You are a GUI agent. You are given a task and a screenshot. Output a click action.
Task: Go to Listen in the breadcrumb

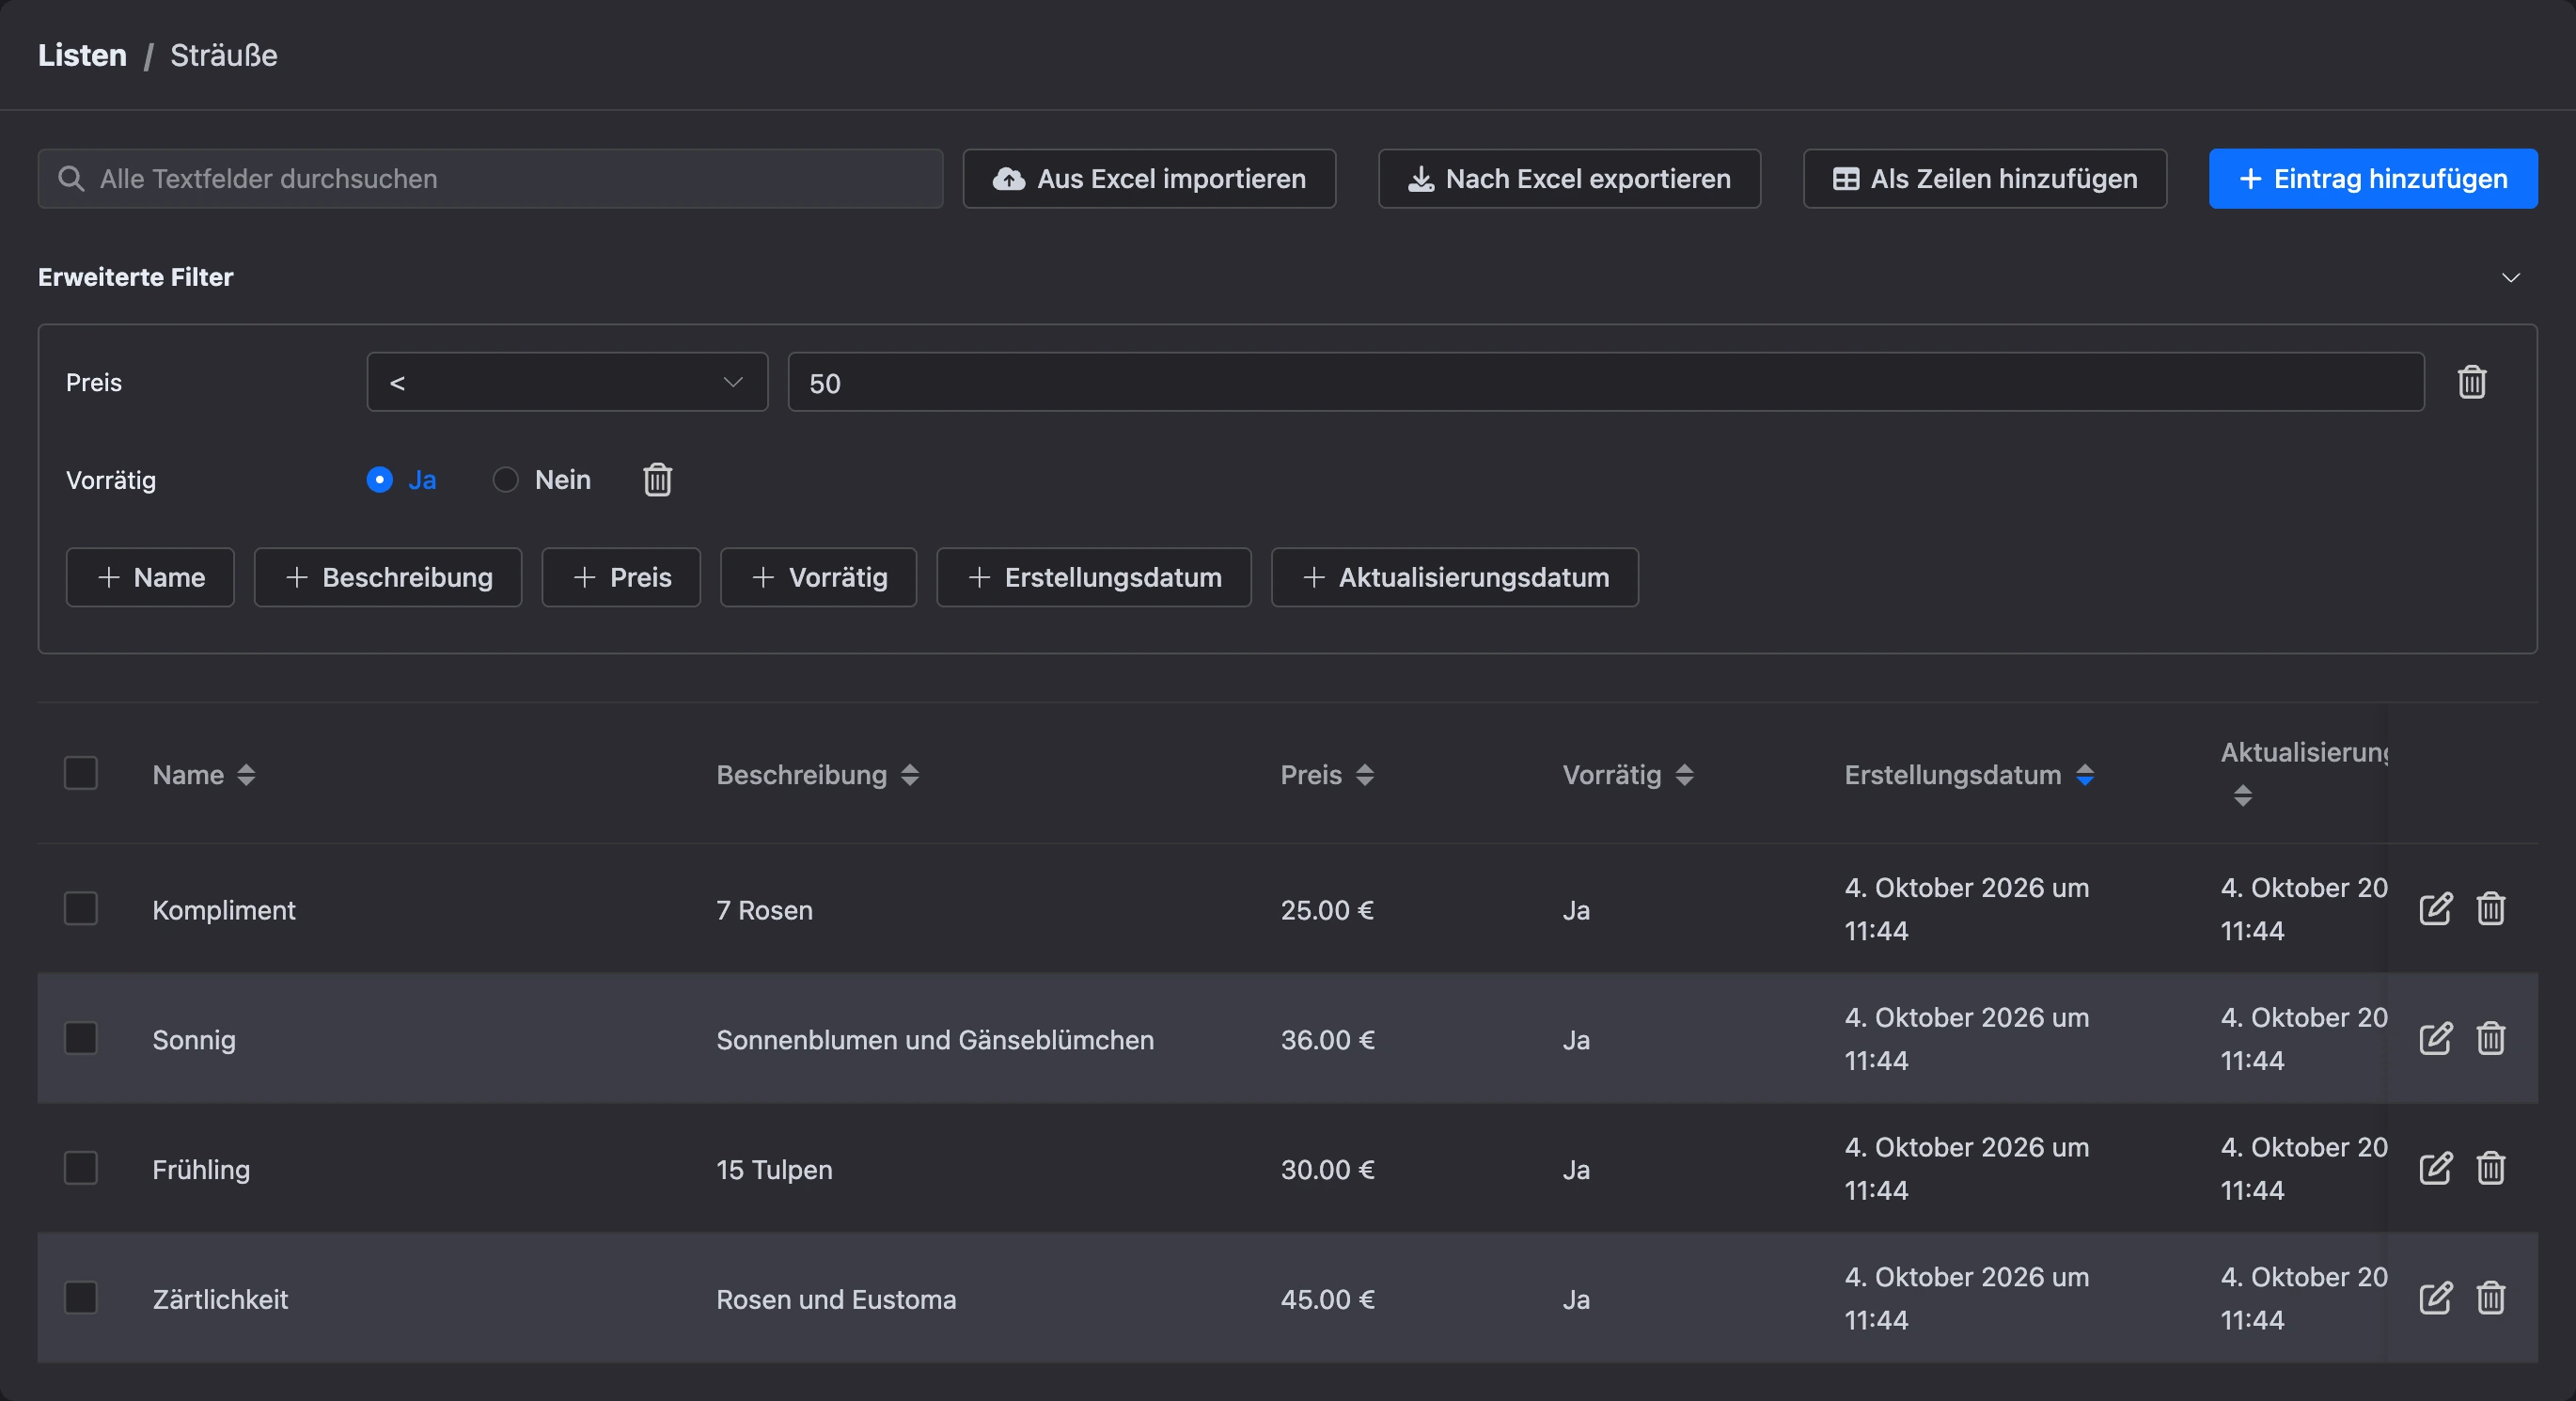click(x=82, y=55)
